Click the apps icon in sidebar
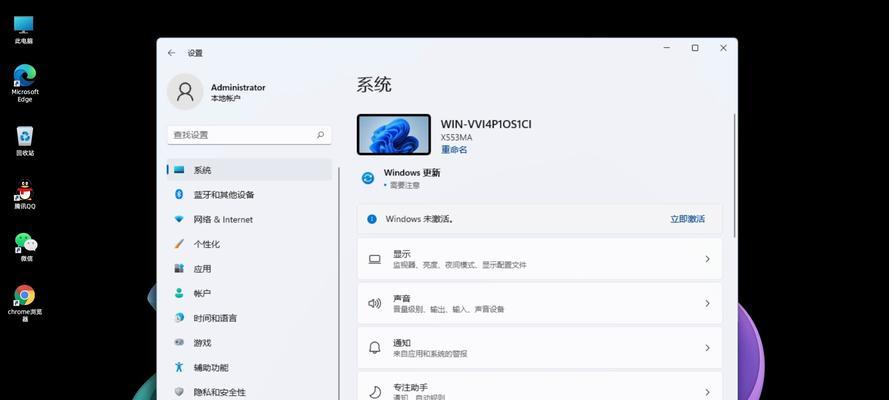Image resolution: width=889 pixels, height=400 pixels. tap(179, 269)
